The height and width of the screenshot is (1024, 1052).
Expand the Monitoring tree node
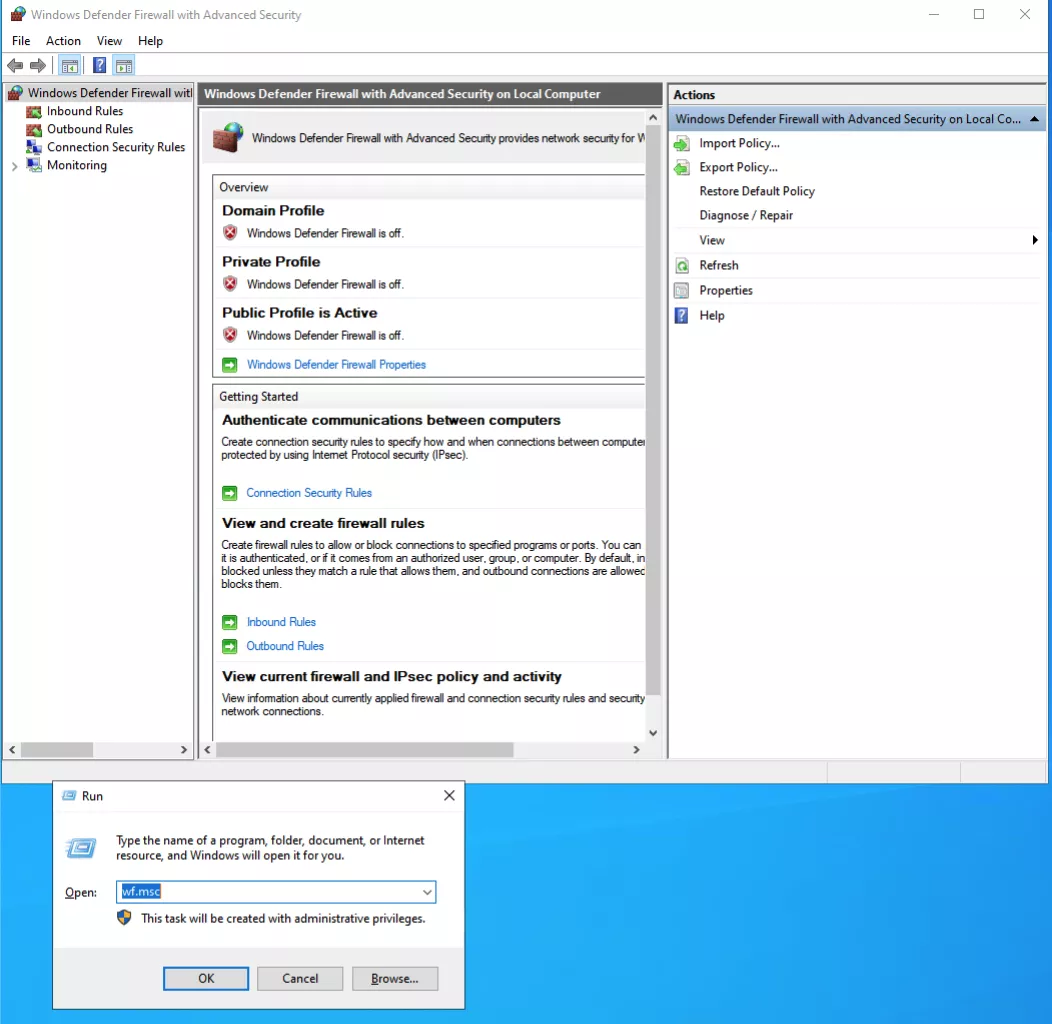pos(13,165)
